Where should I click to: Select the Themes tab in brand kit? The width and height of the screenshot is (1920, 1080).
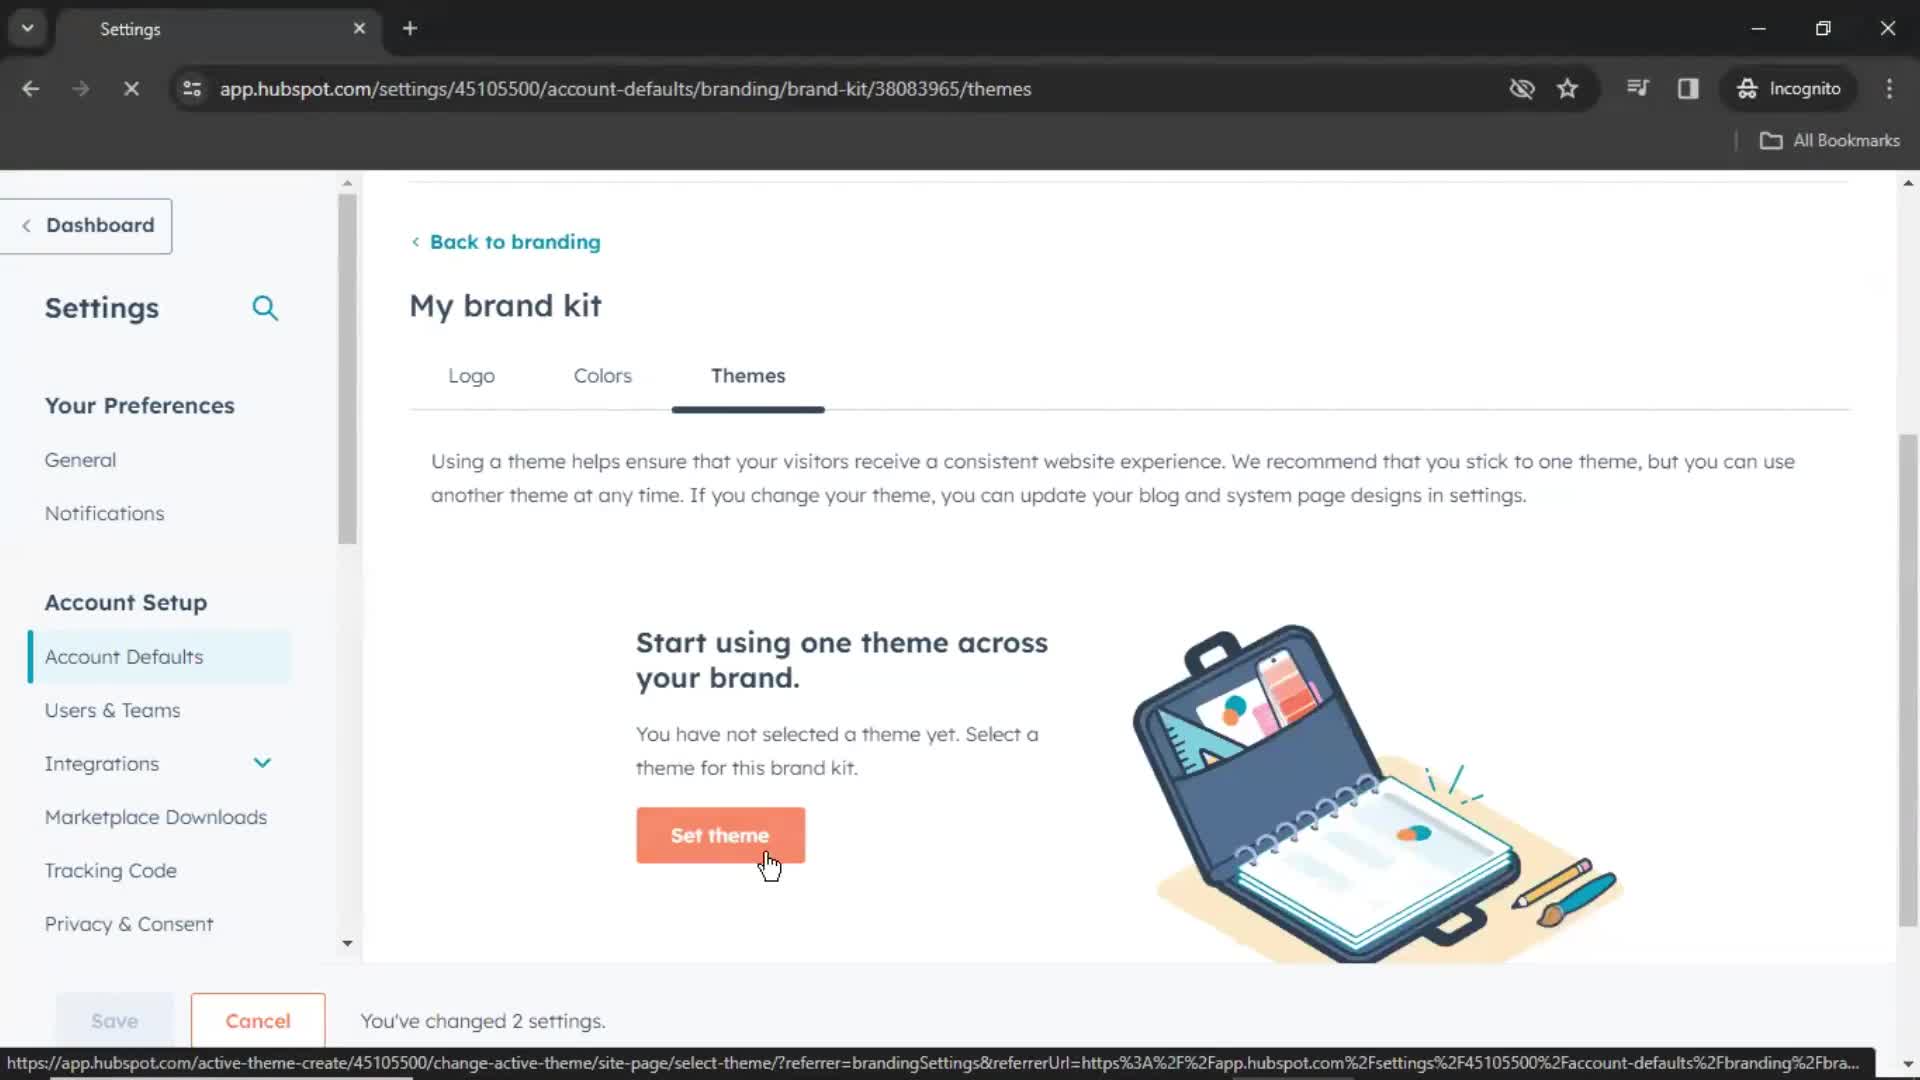tap(748, 376)
